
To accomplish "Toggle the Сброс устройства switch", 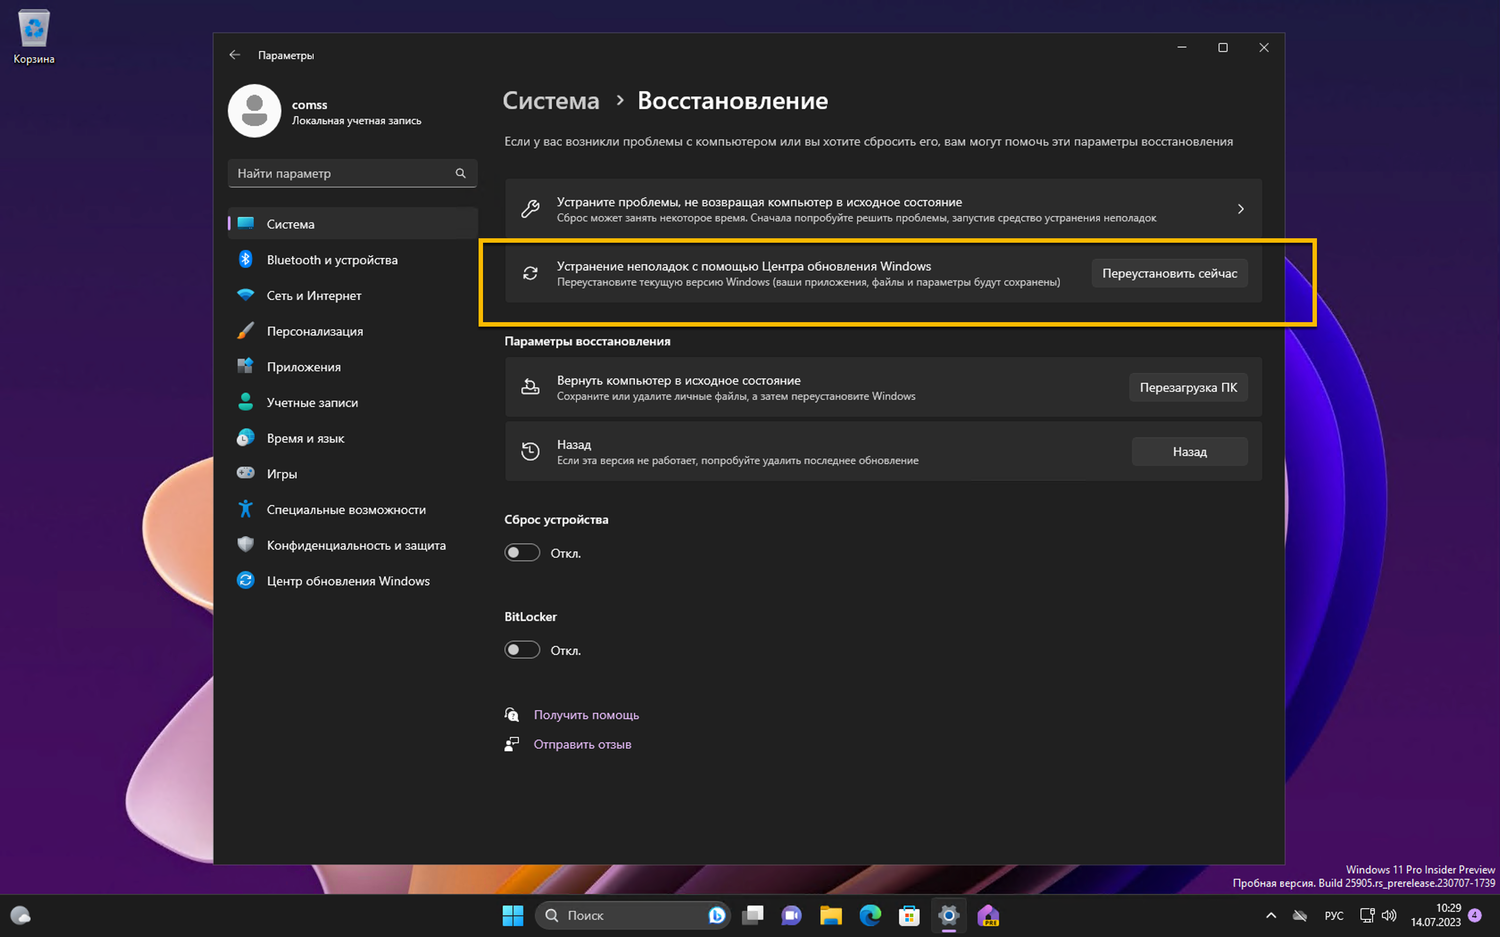I will [x=522, y=553].
